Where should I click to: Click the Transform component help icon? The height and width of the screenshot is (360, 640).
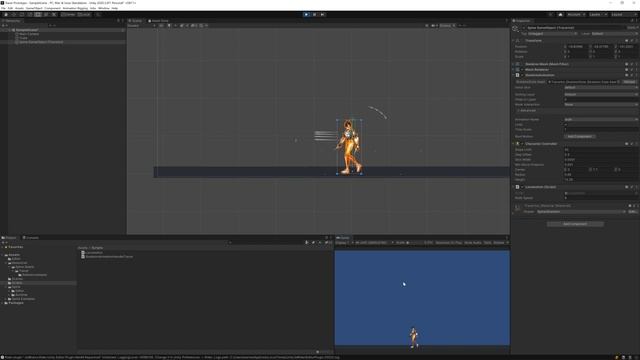(x=627, y=40)
